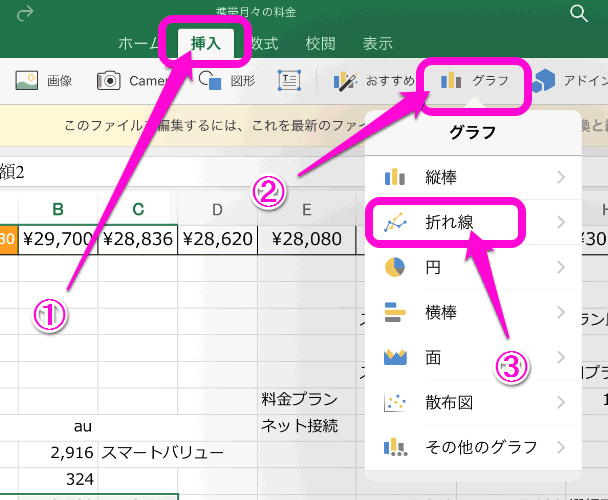Expand the 折れ線 line chart submenu

pyautogui.click(x=472, y=222)
